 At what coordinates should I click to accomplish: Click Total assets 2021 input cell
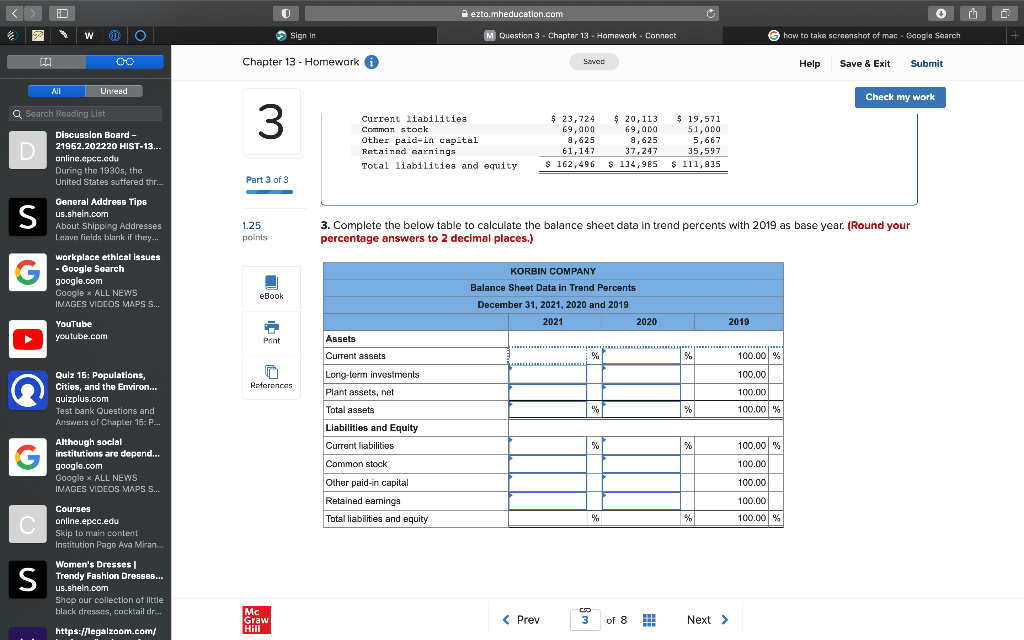[547, 409]
